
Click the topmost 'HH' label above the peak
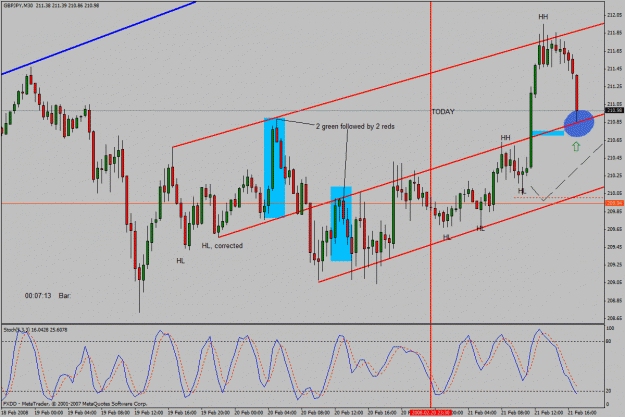[543, 17]
